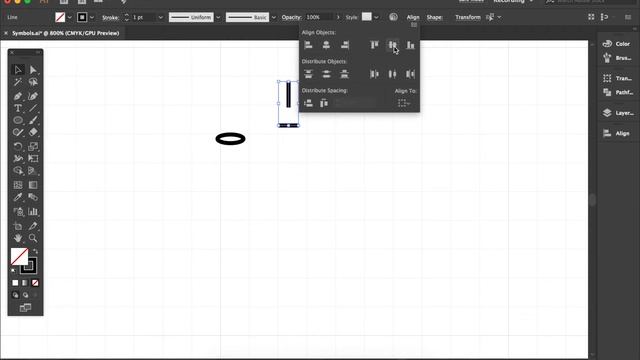The height and width of the screenshot is (360, 640).
Task: Choose the Rotate tool
Action: (x=18, y=146)
